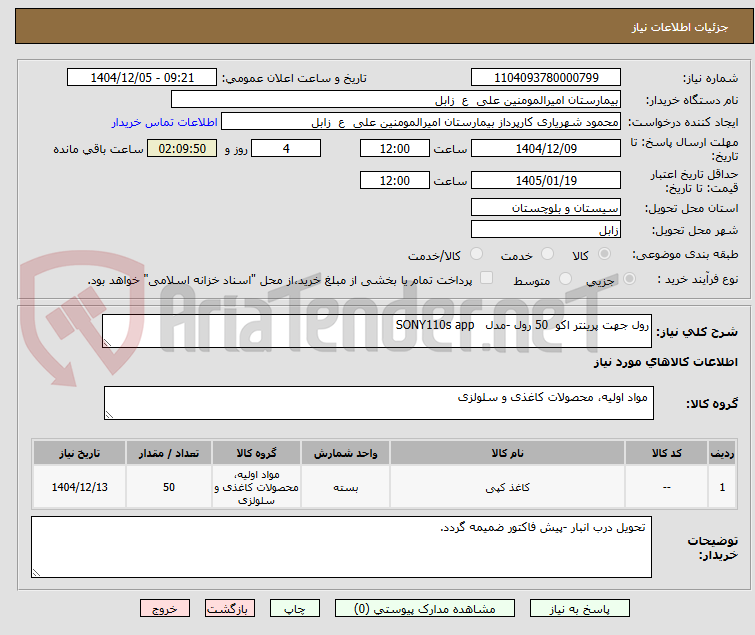Click the گروه کالا table column header
Screen dimensions: 755x635
257,453
